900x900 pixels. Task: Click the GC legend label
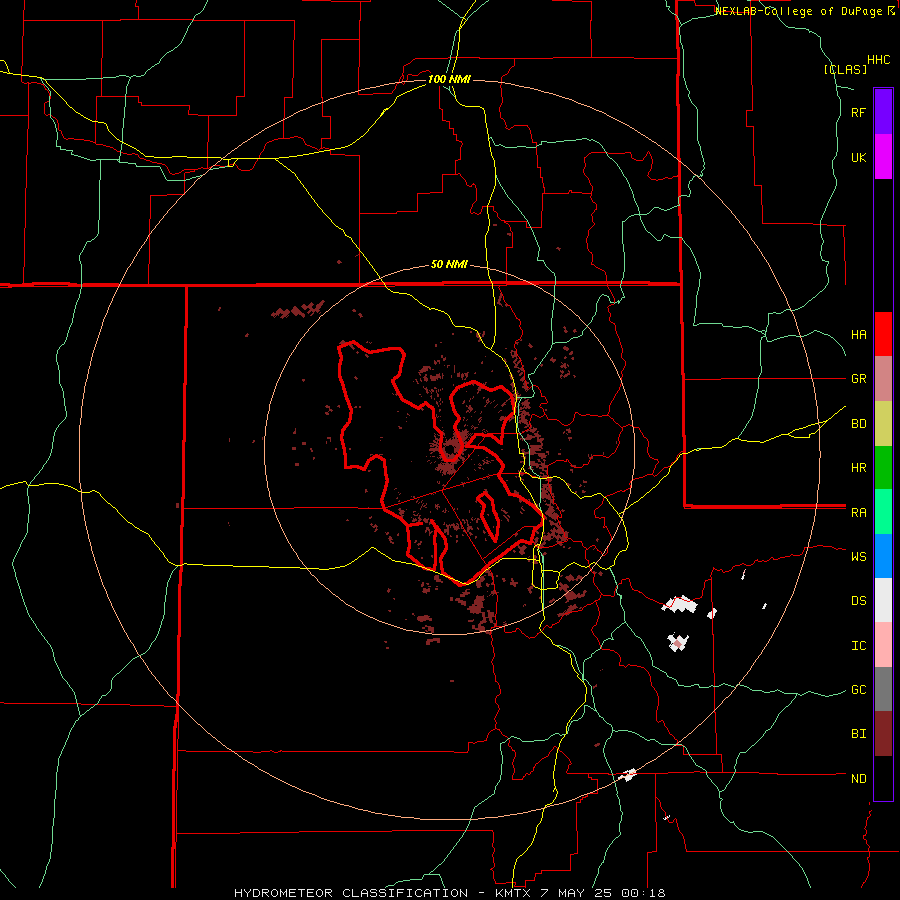click(x=859, y=690)
